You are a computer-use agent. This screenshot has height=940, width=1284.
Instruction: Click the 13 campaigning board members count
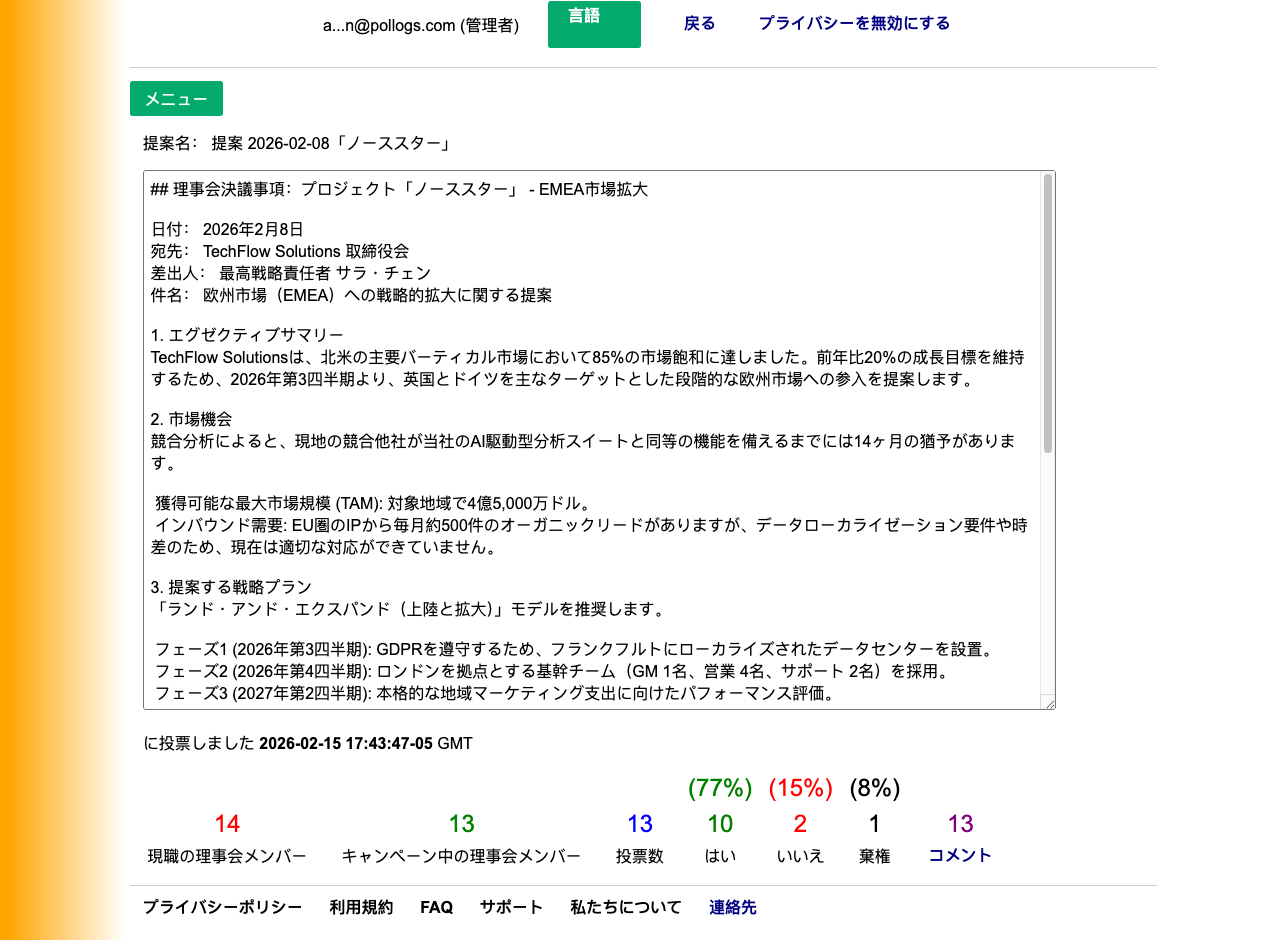pyautogui.click(x=461, y=824)
